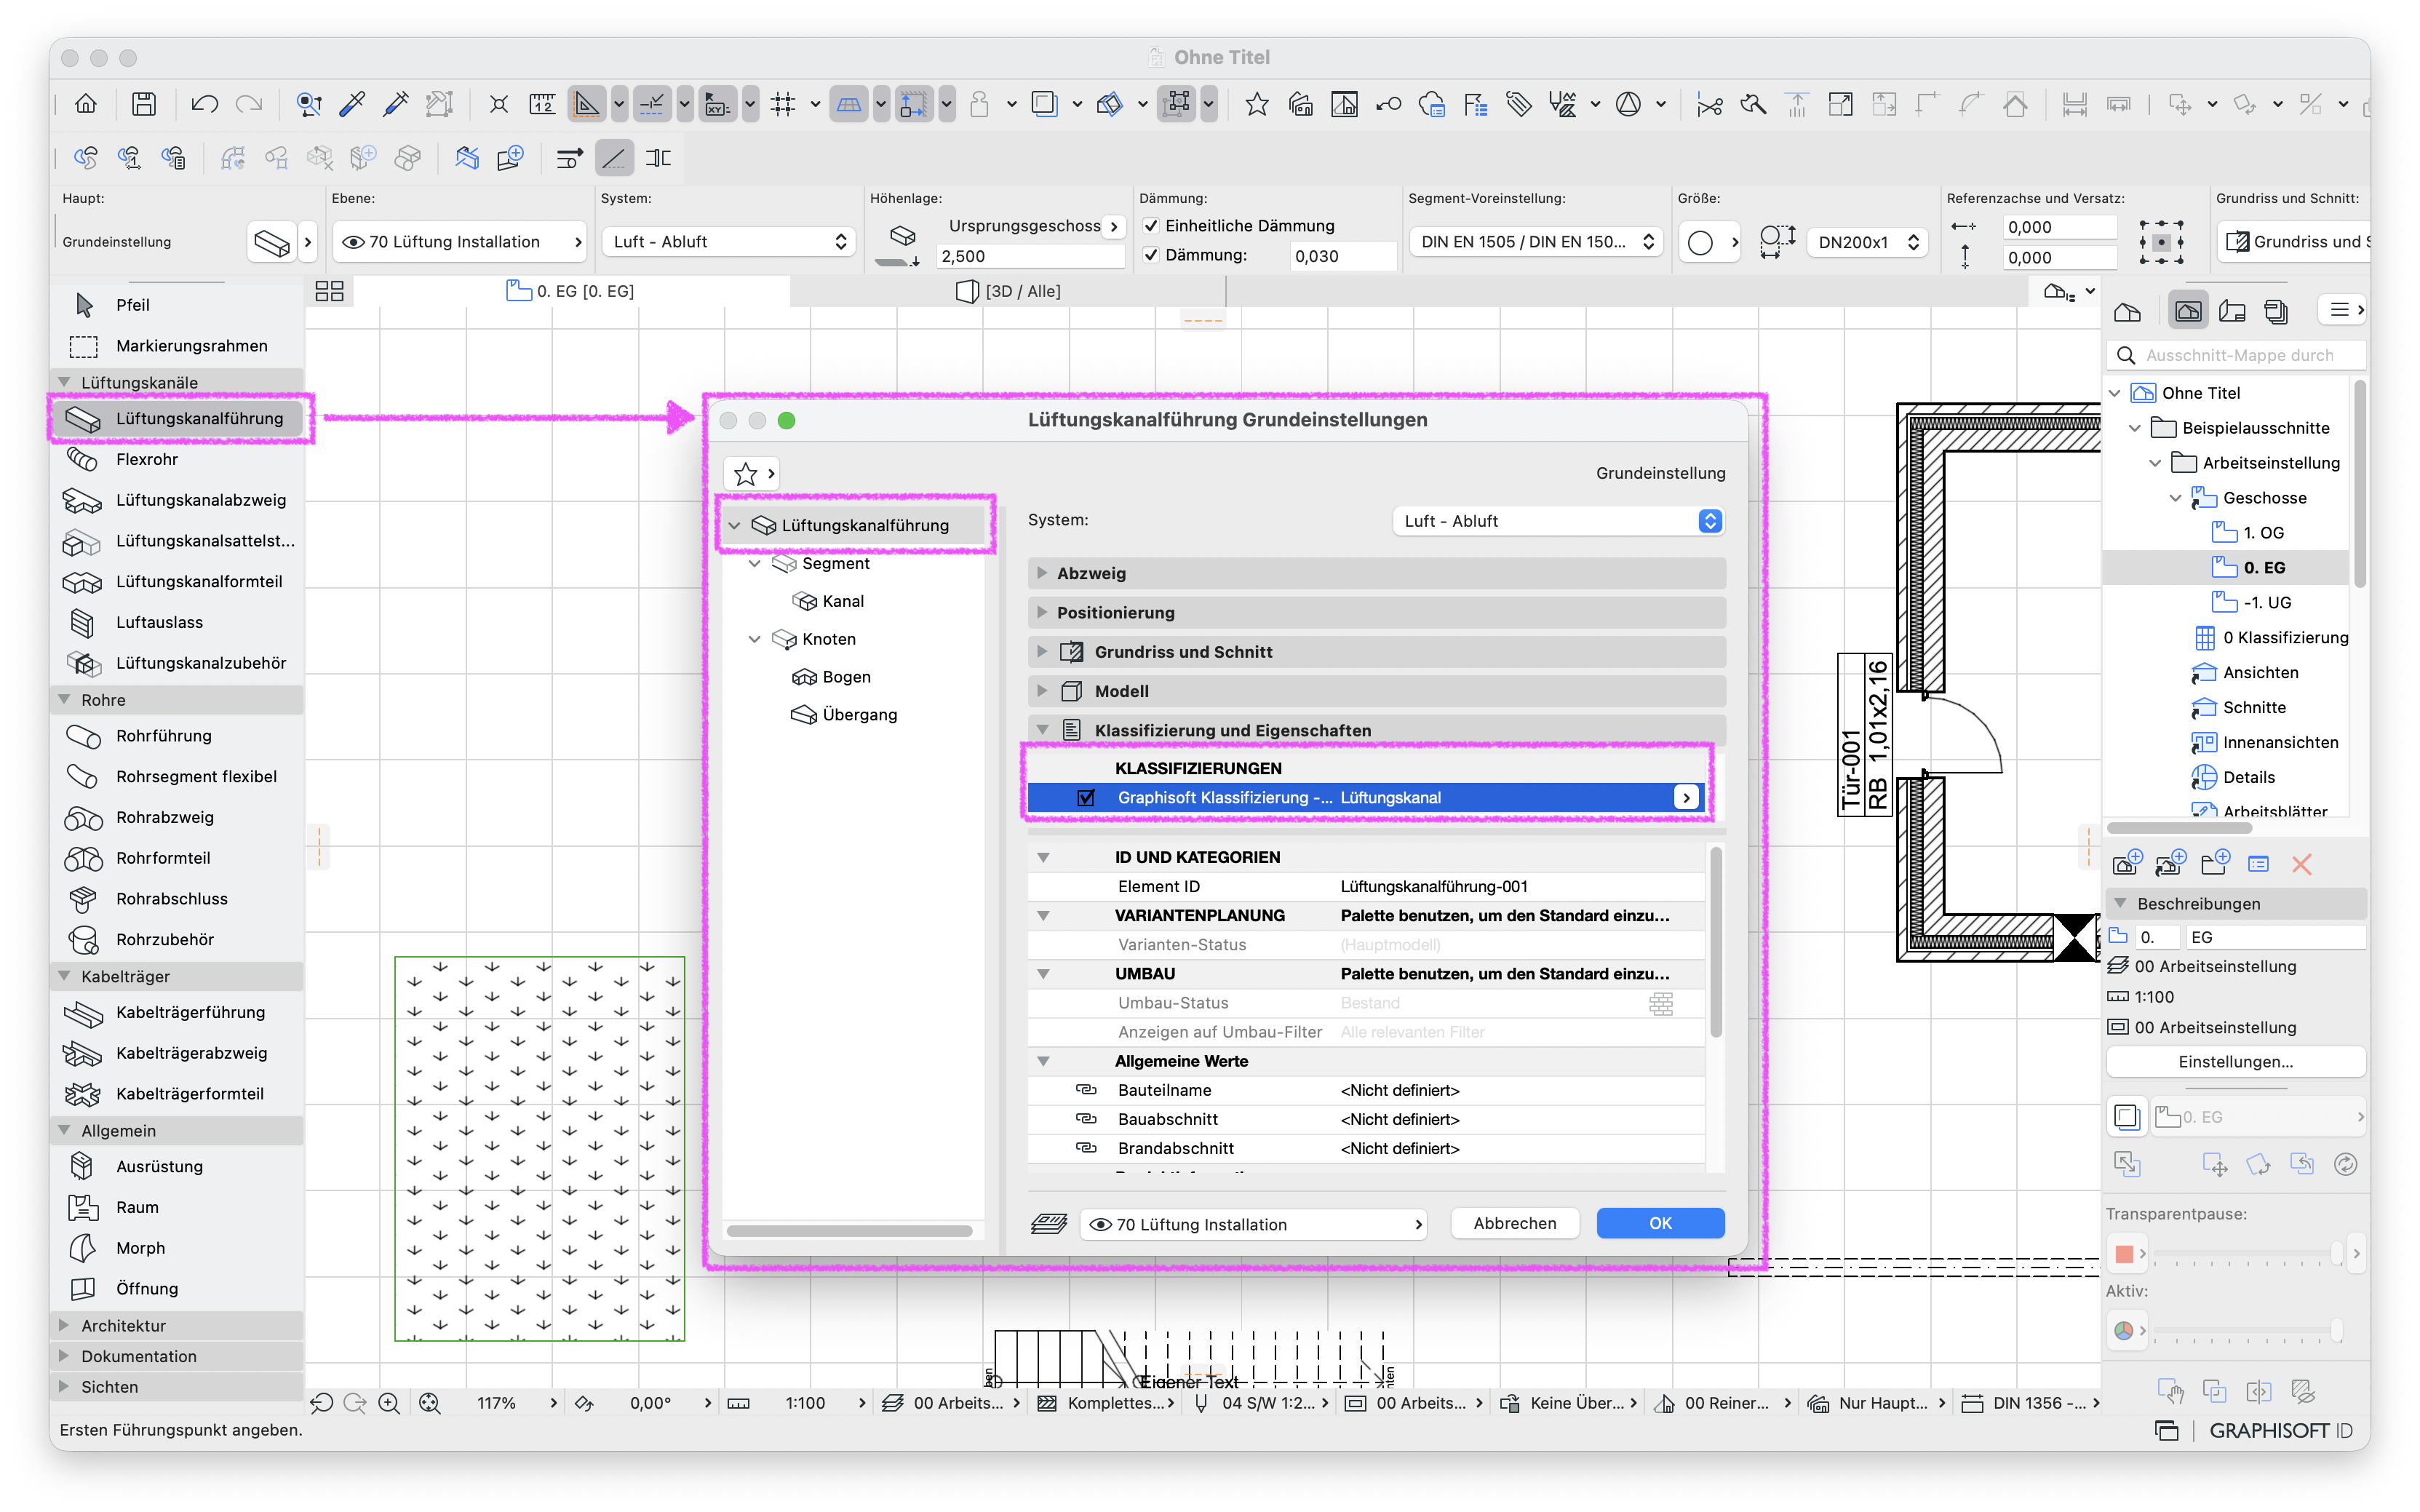This screenshot has width=2420, height=1512.
Task: Pick the Morph tool
Action: tap(140, 1247)
